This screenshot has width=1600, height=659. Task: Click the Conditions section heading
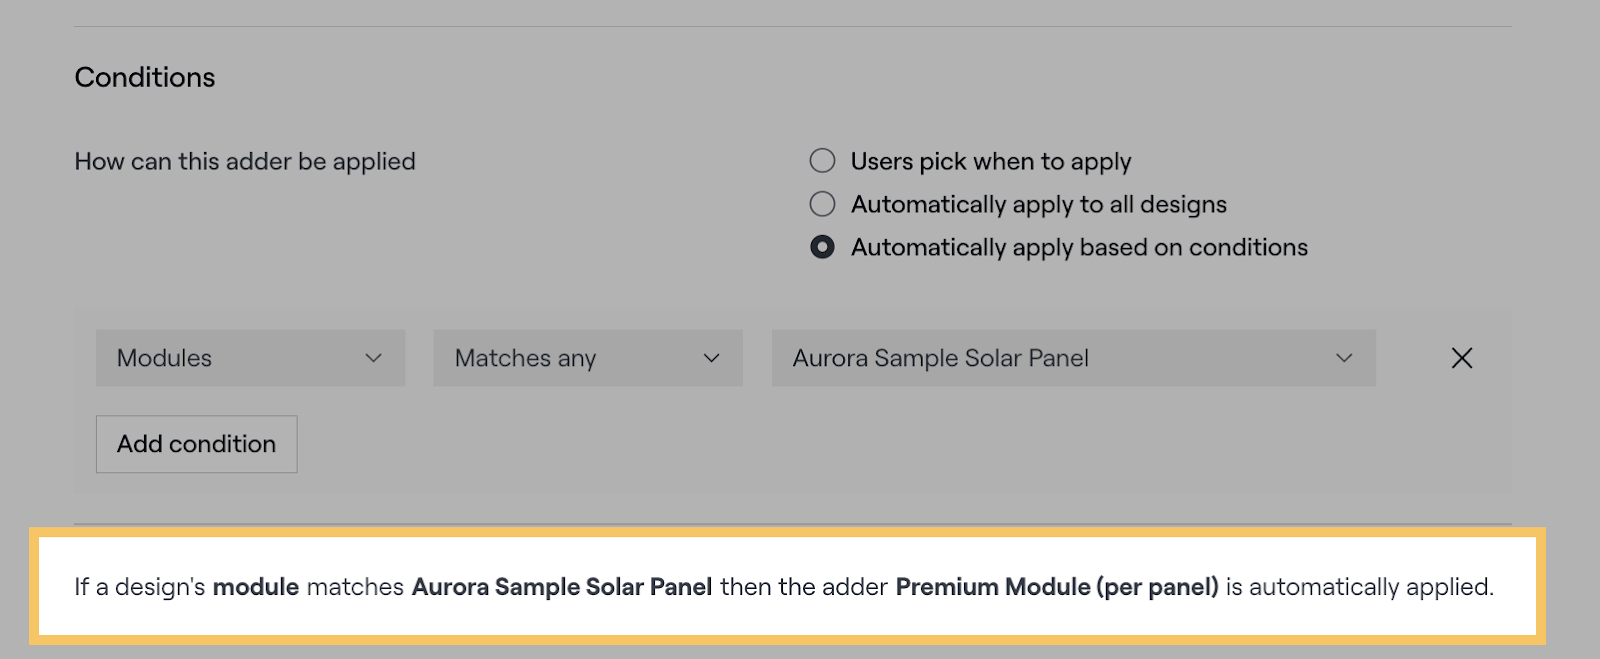(145, 77)
